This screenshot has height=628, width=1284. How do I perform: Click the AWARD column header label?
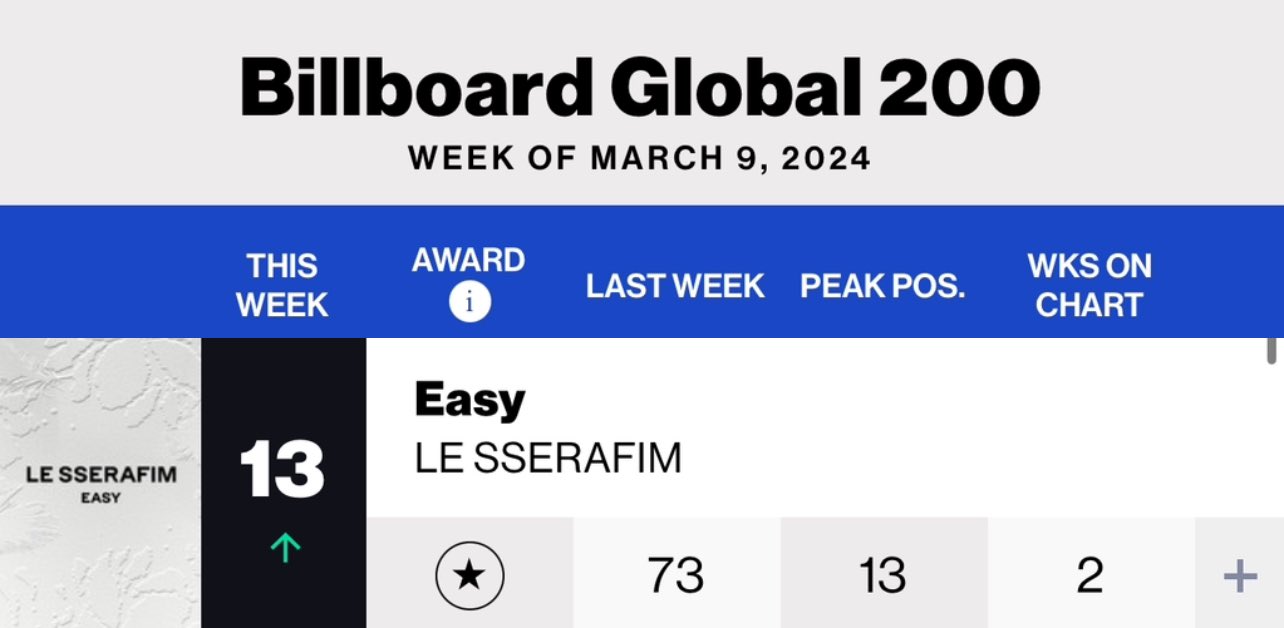tap(468, 260)
